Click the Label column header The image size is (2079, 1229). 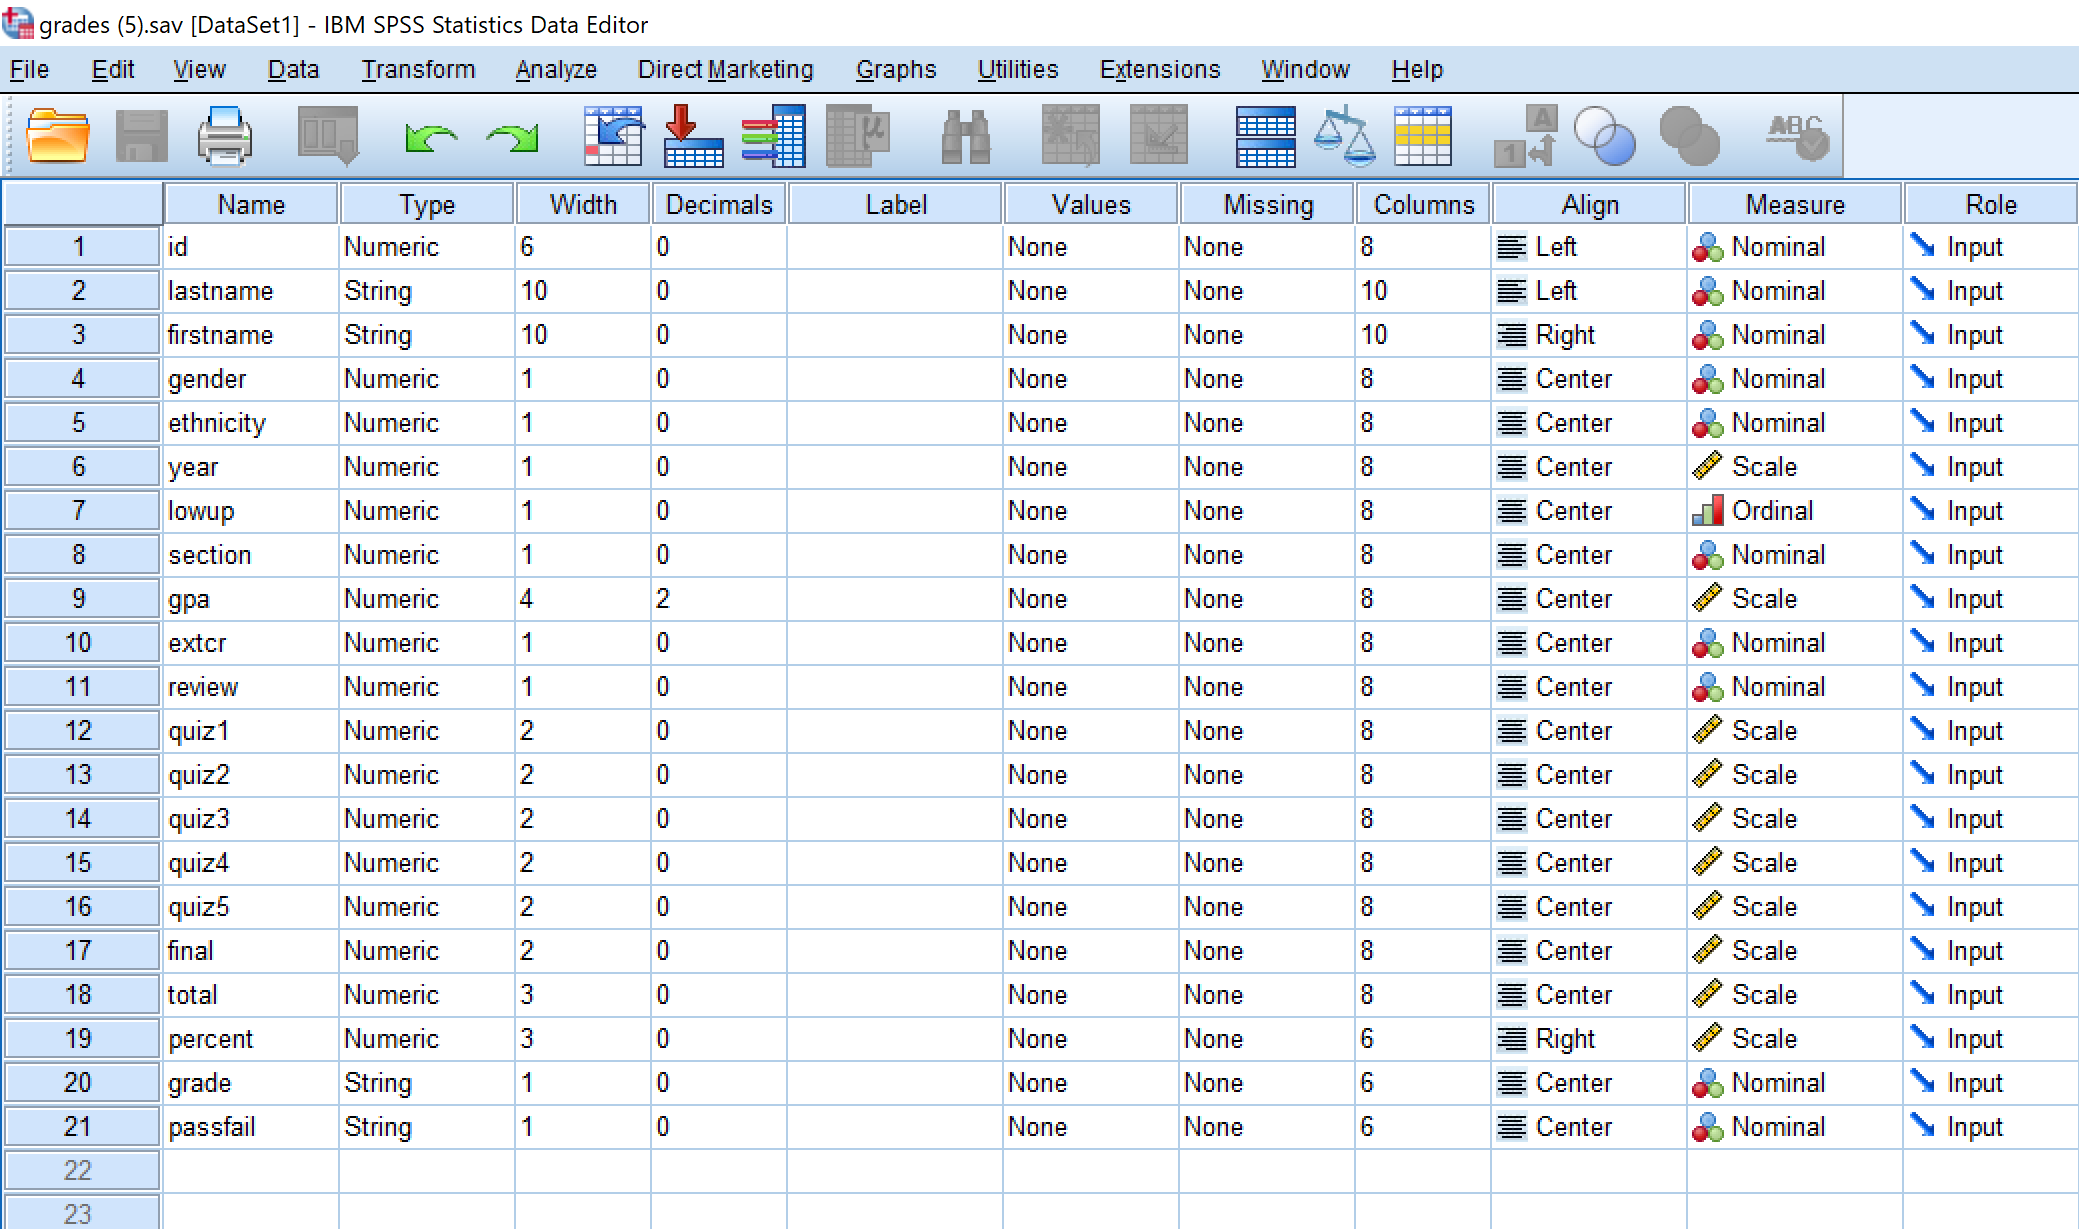point(895,204)
